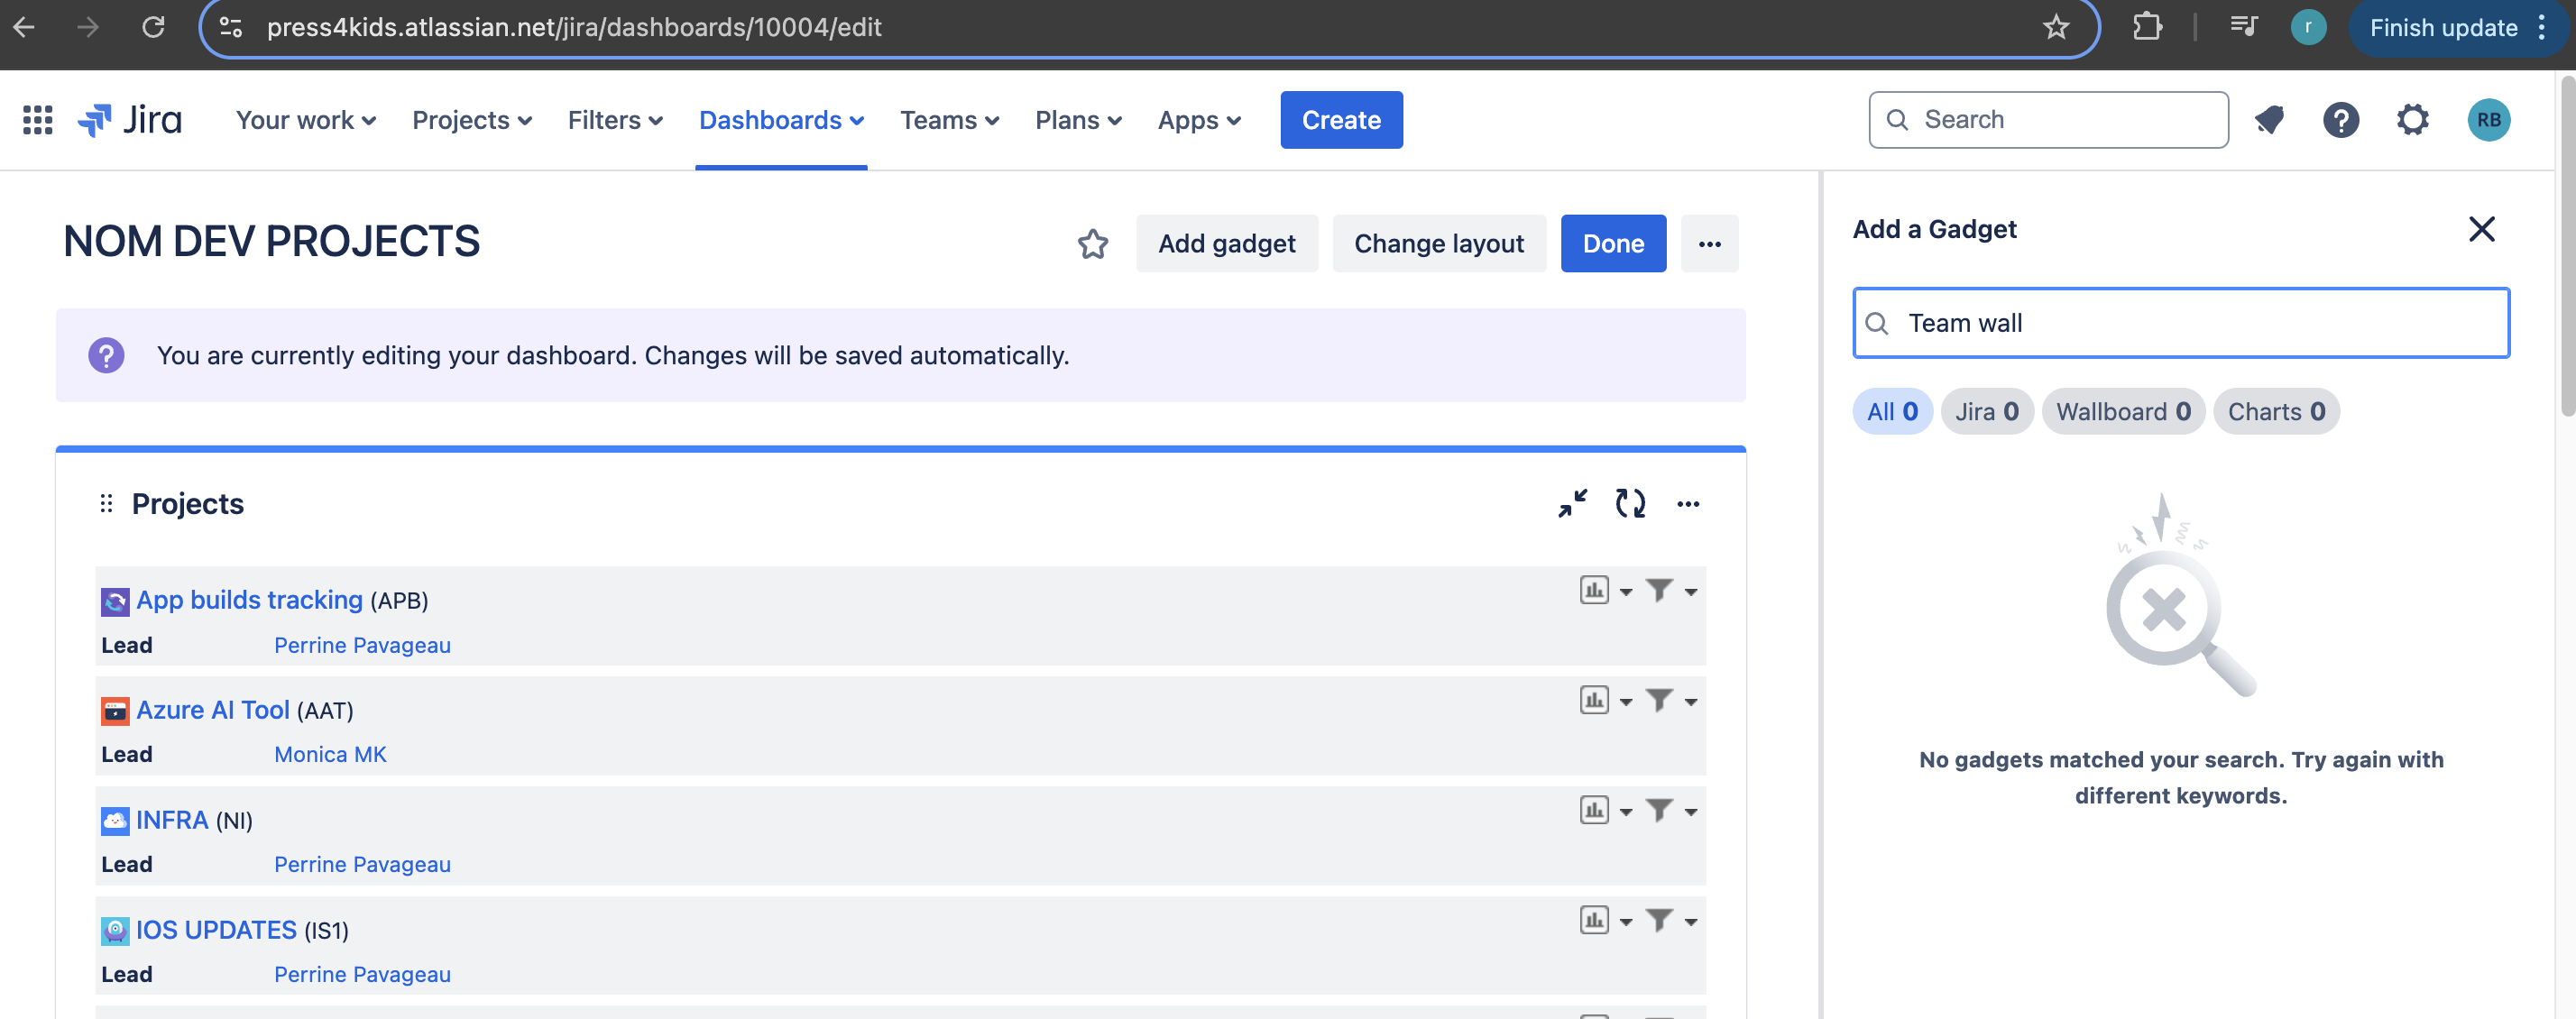Focus the gadget search field with Team wall
The height and width of the screenshot is (1019, 2576).
coord(2180,323)
